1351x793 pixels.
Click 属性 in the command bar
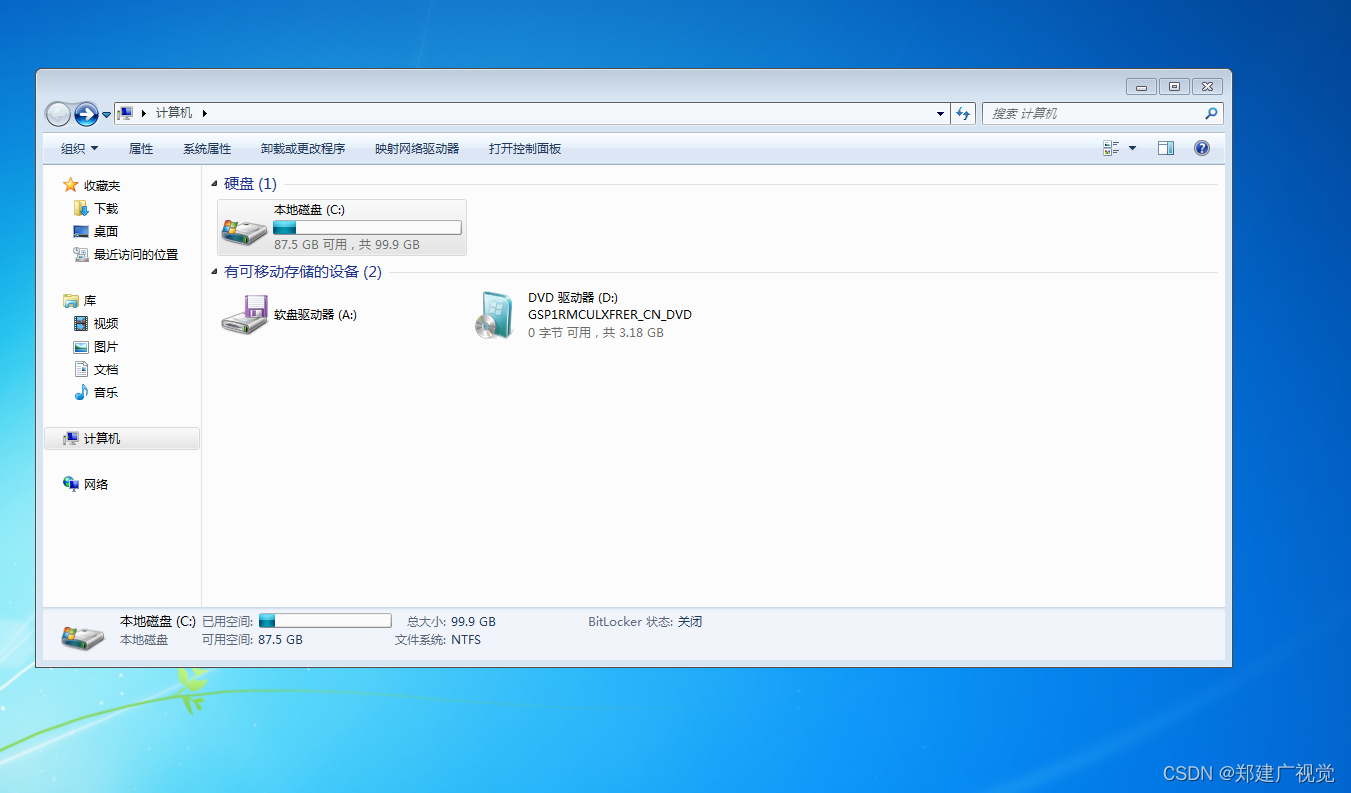click(141, 149)
